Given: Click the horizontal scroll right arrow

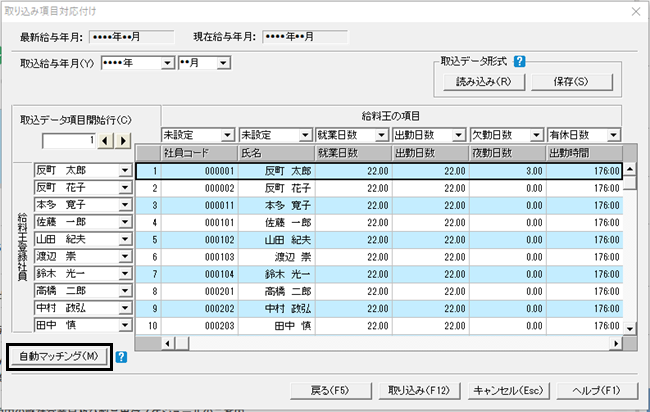Looking at the screenshot, I should pos(616,343).
